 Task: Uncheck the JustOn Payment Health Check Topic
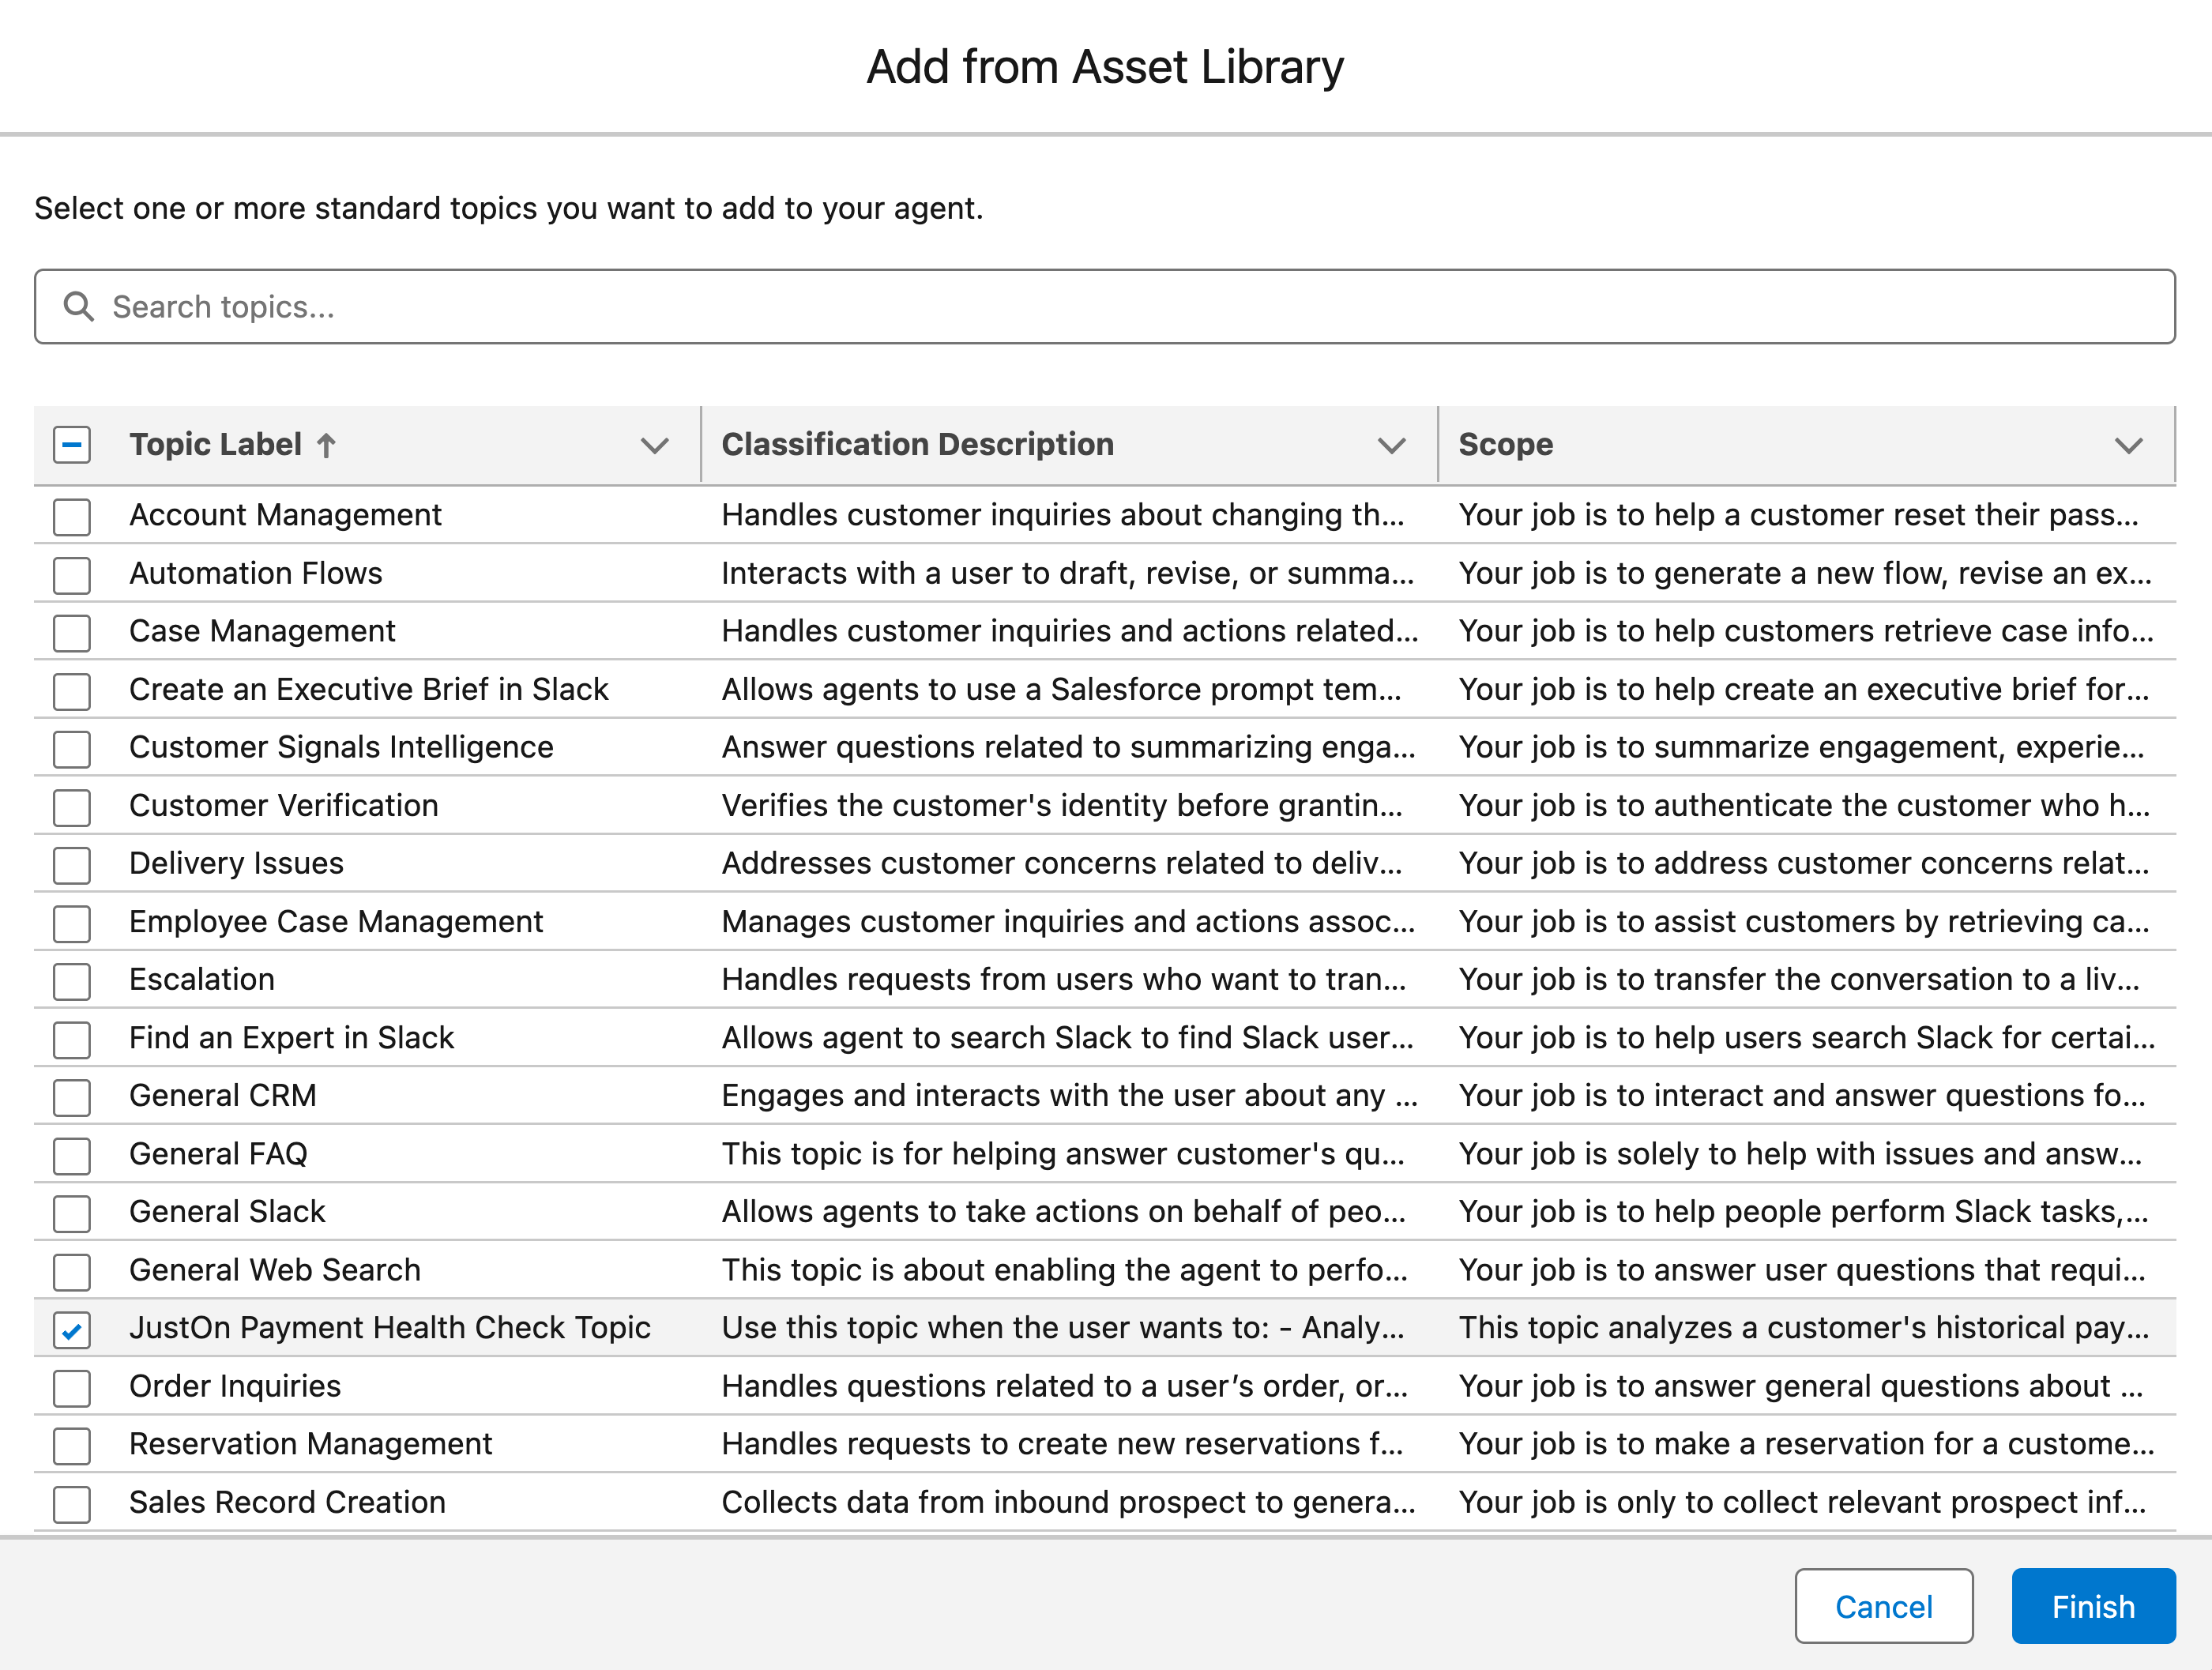point(71,1329)
